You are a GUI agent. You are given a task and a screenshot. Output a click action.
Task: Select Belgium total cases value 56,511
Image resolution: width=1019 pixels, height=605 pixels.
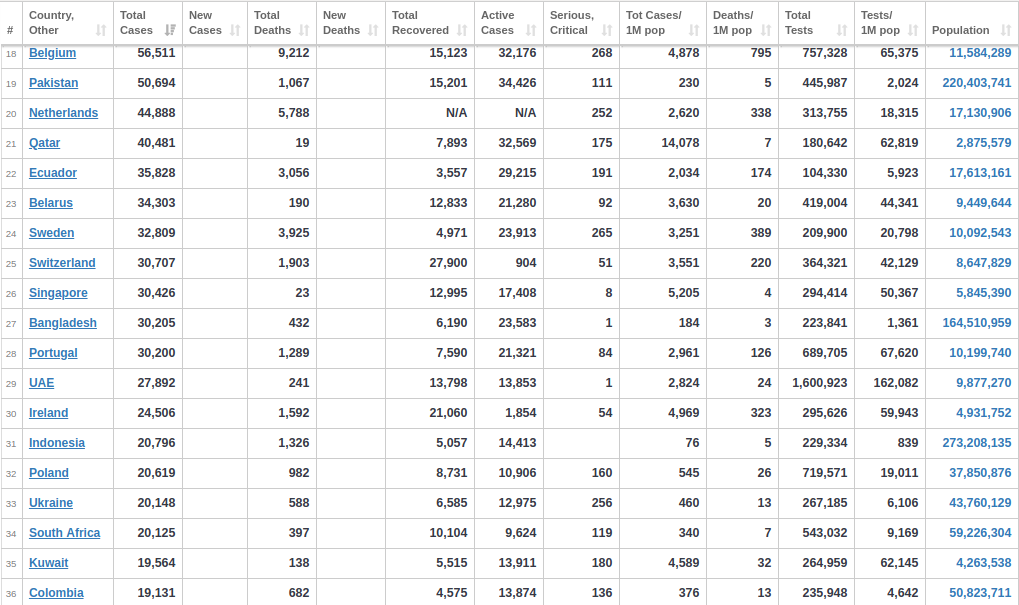(x=156, y=53)
